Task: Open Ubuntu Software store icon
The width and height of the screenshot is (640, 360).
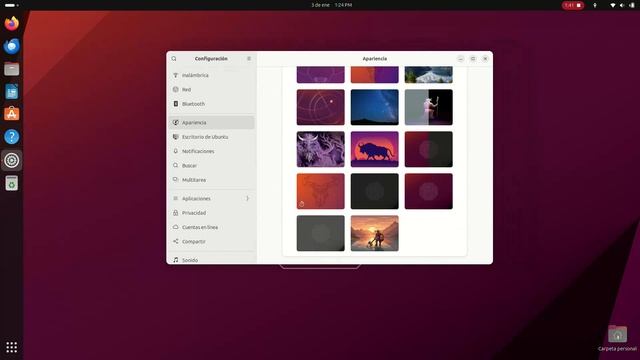Action: coord(11,114)
